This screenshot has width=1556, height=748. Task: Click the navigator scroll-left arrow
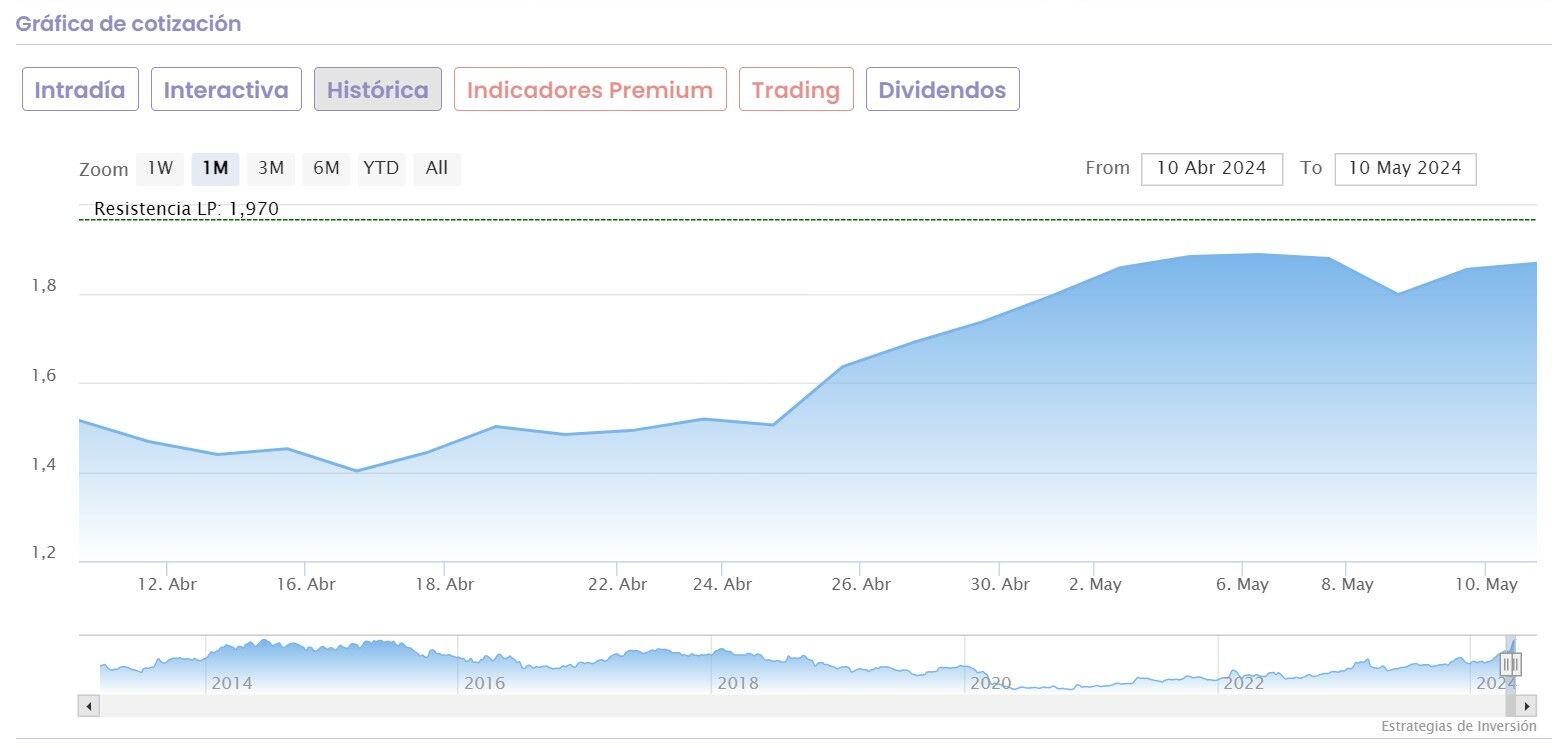(88, 706)
